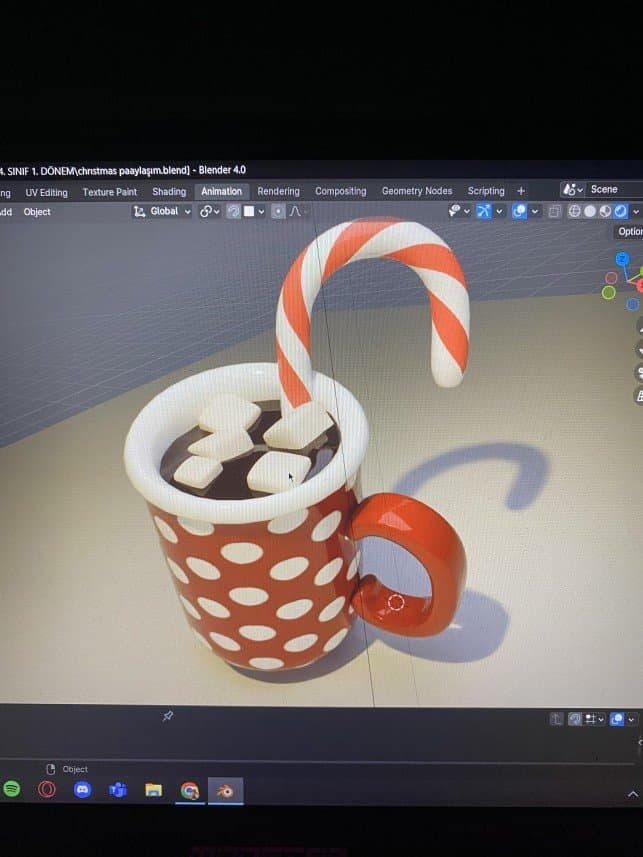The width and height of the screenshot is (643, 857).
Task: Expand the gizmo options dropdown arrow
Action: pos(499,212)
